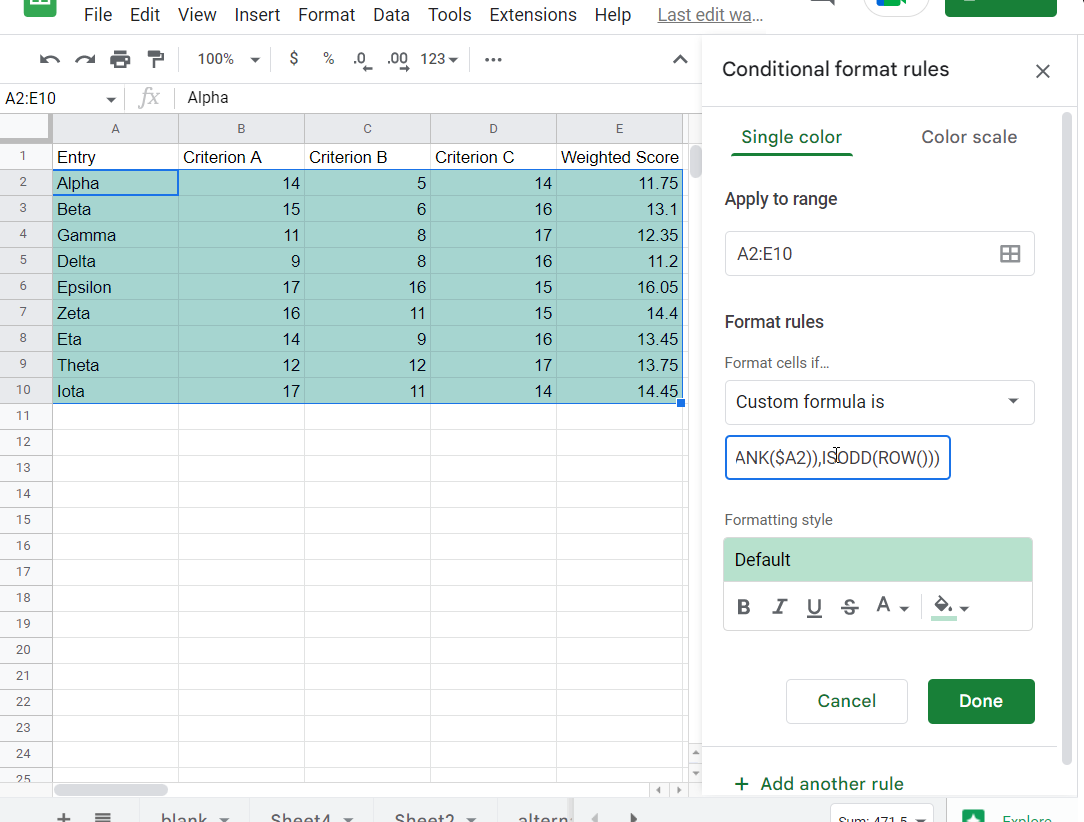
Task: Collapse the toolbar with the up chevron
Action: pos(680,59)
